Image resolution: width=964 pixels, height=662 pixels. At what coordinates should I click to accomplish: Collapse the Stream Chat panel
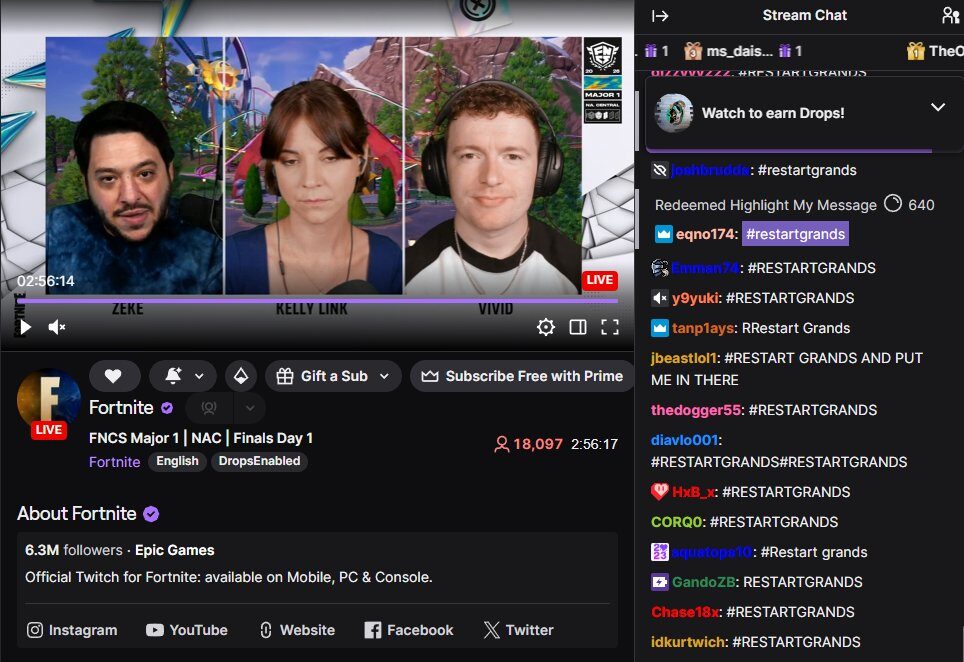coord(659,15)
